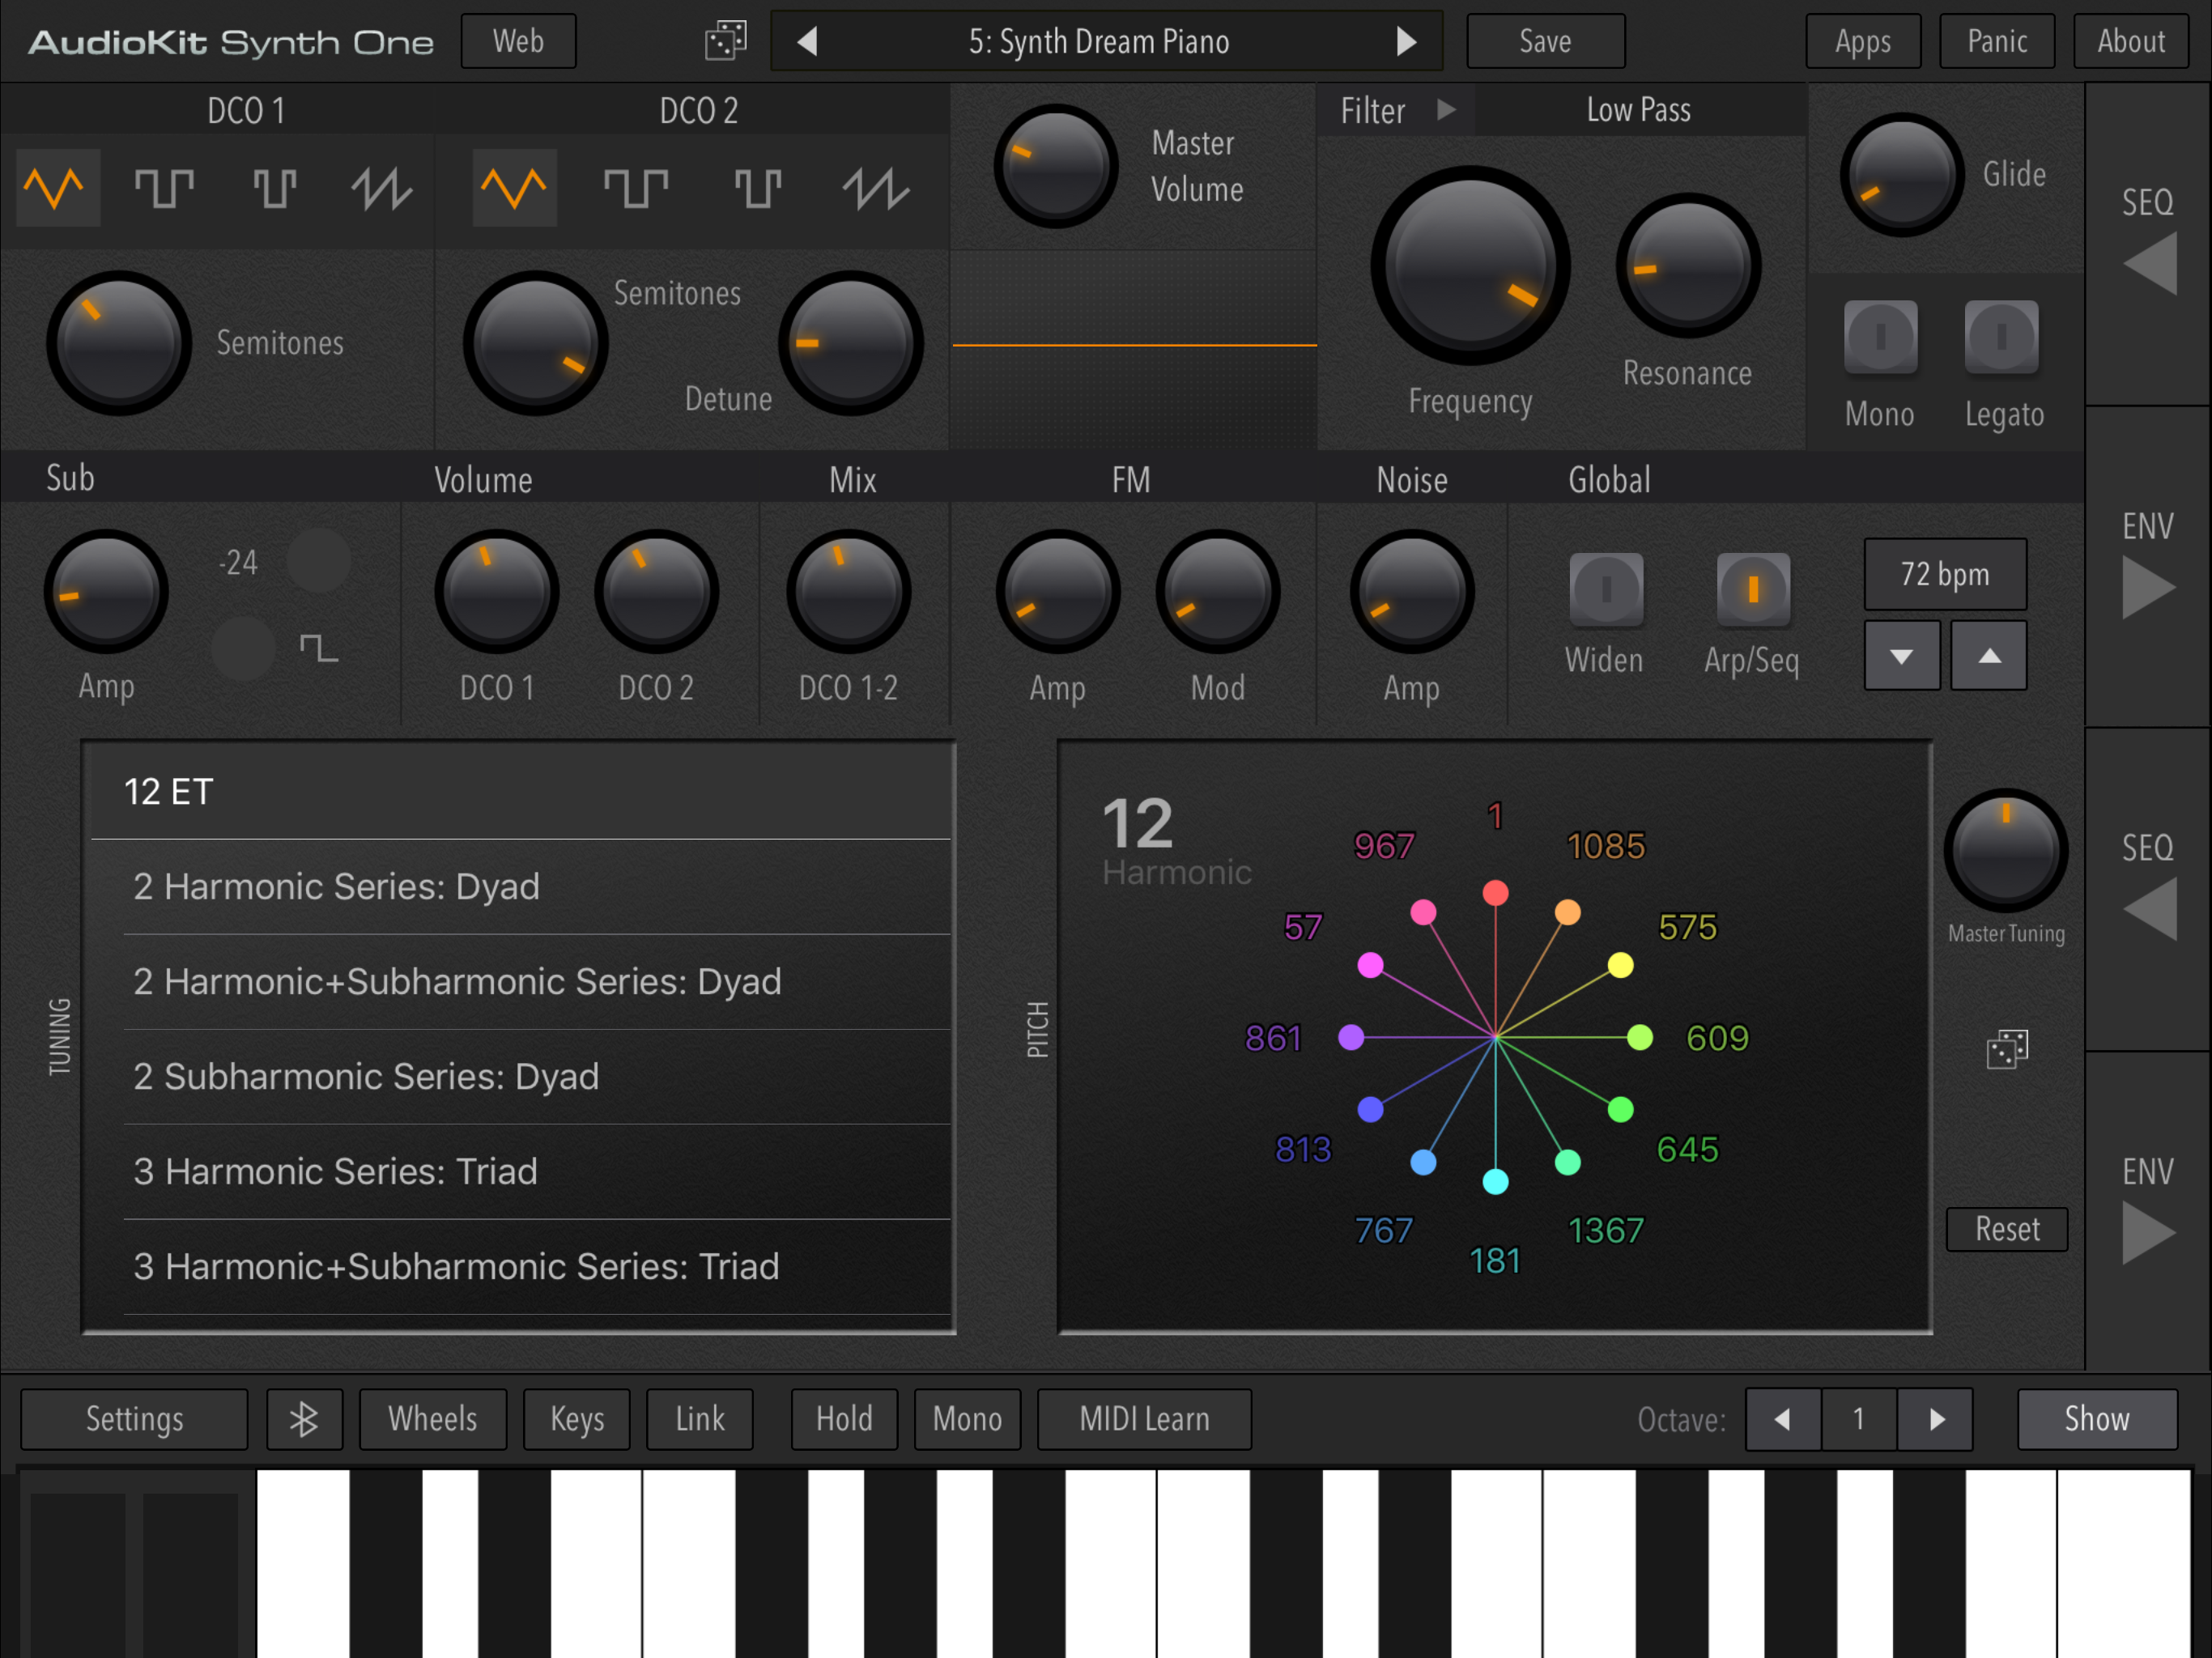
Task: Open the About page
Action: point(2131,41)
